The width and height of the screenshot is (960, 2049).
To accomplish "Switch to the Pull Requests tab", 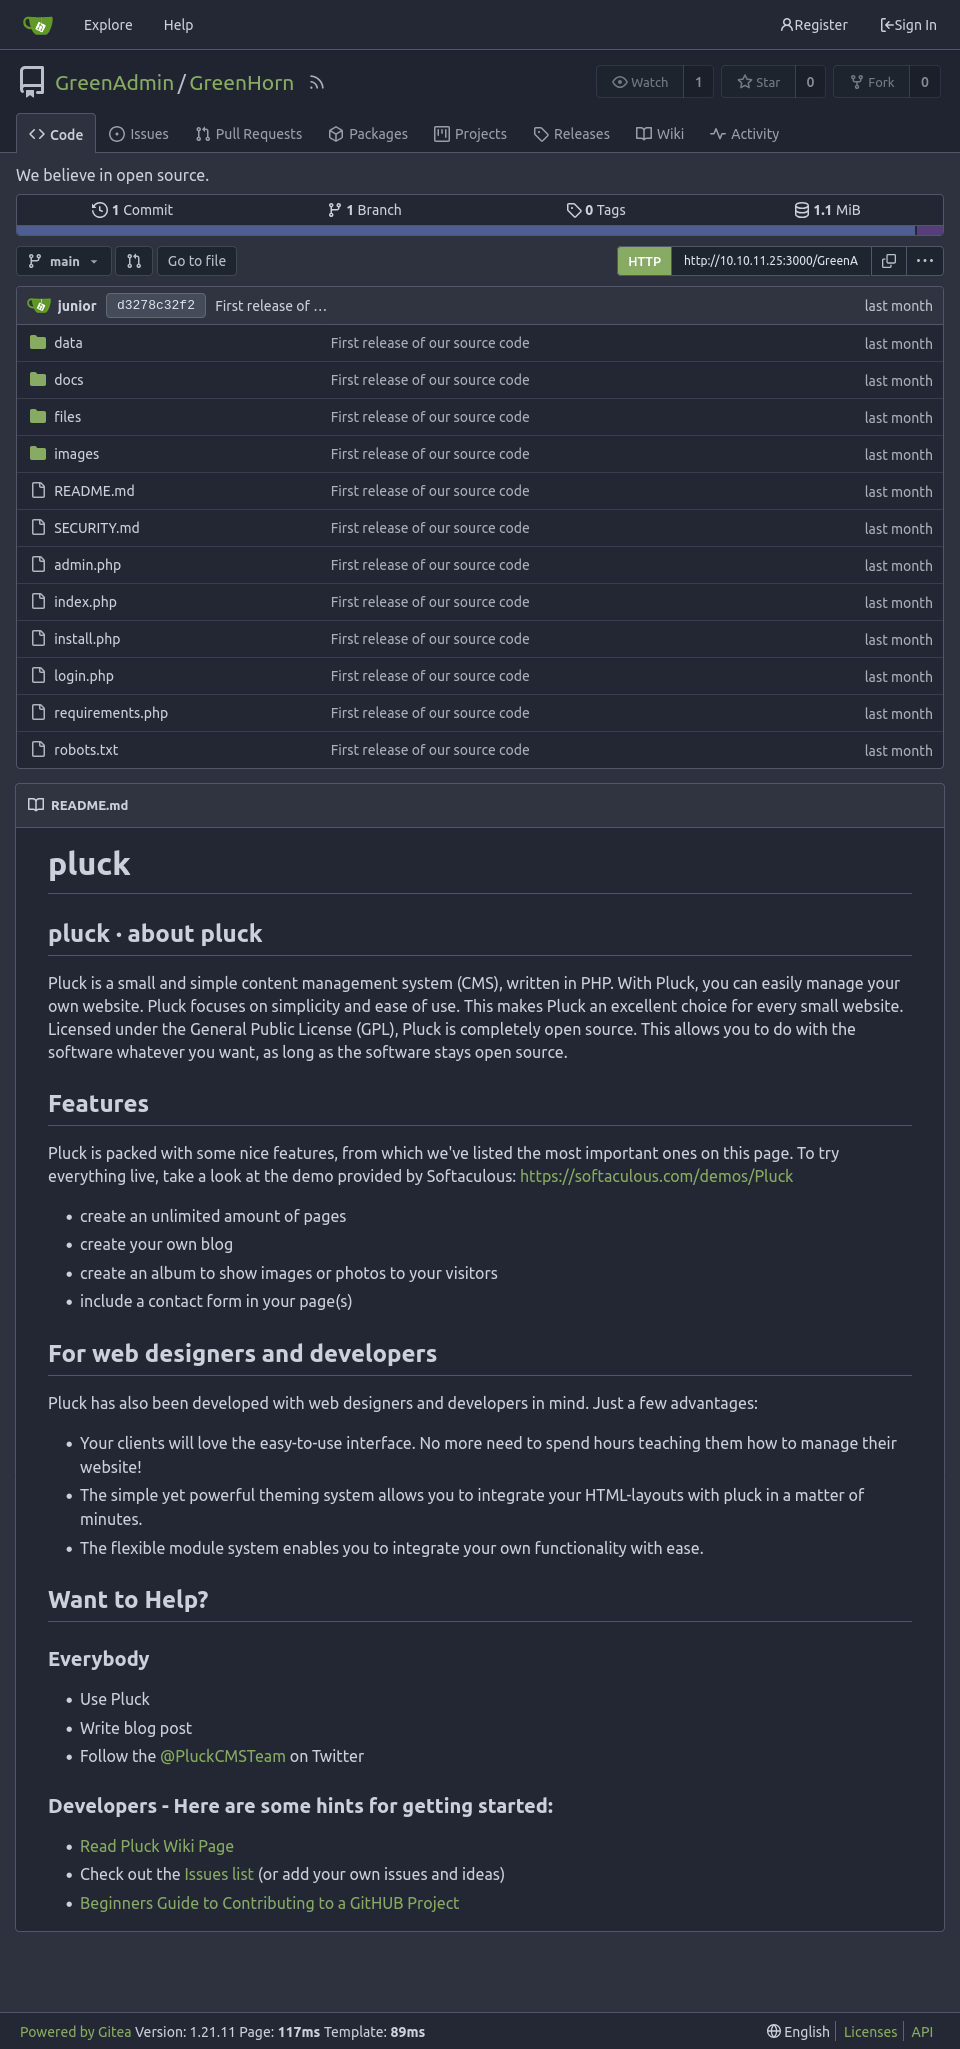I will coord(249,134).
